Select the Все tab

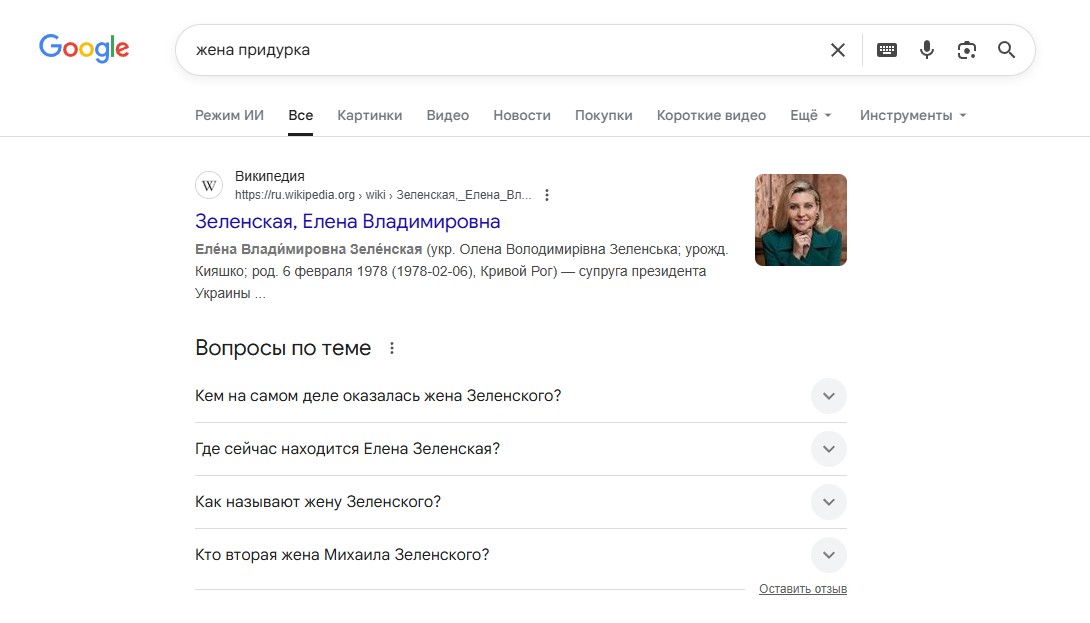[x=300, y=115]
